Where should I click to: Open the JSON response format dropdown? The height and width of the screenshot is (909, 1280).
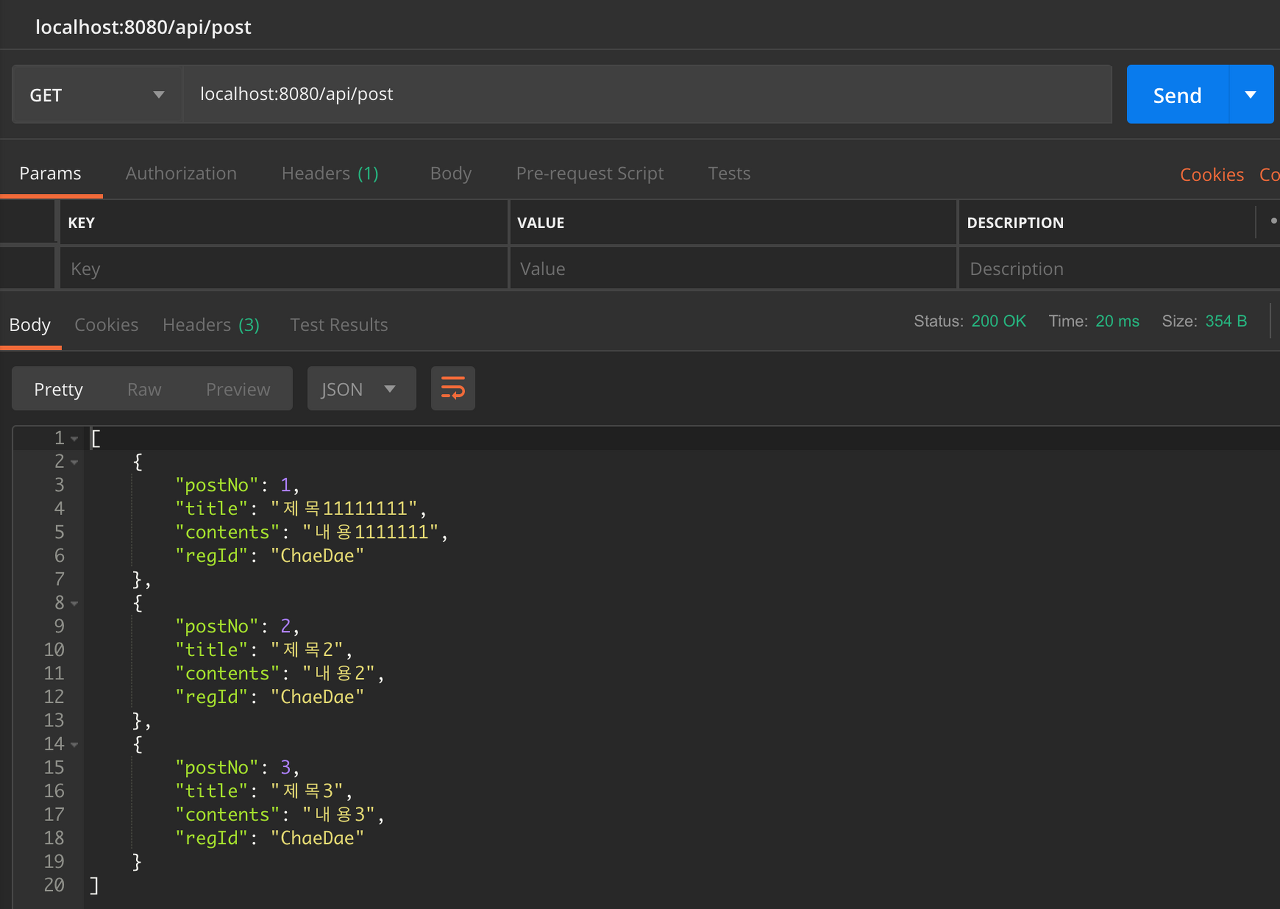coord(361,388)
